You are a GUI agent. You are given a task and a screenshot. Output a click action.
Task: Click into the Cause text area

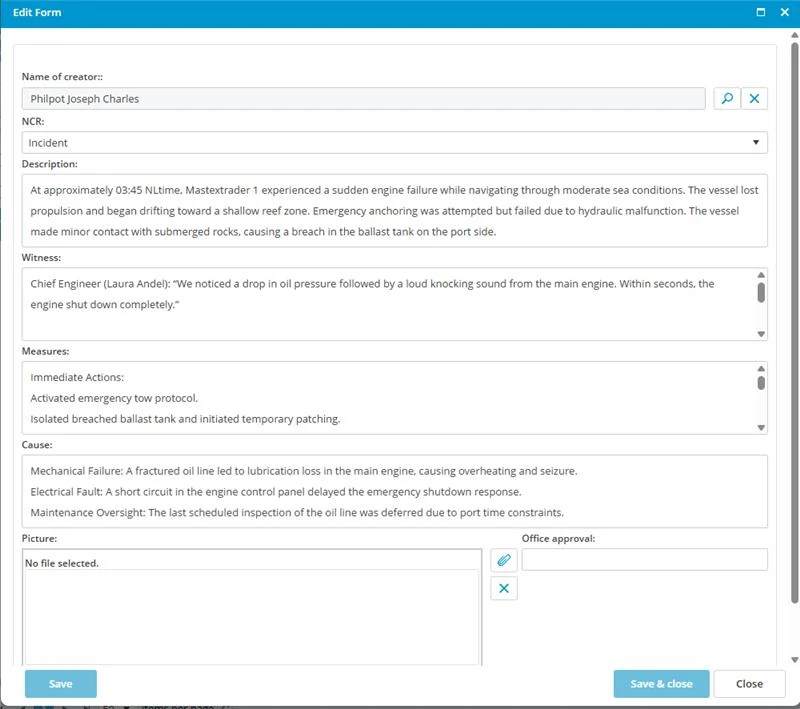tap(394, 491)
